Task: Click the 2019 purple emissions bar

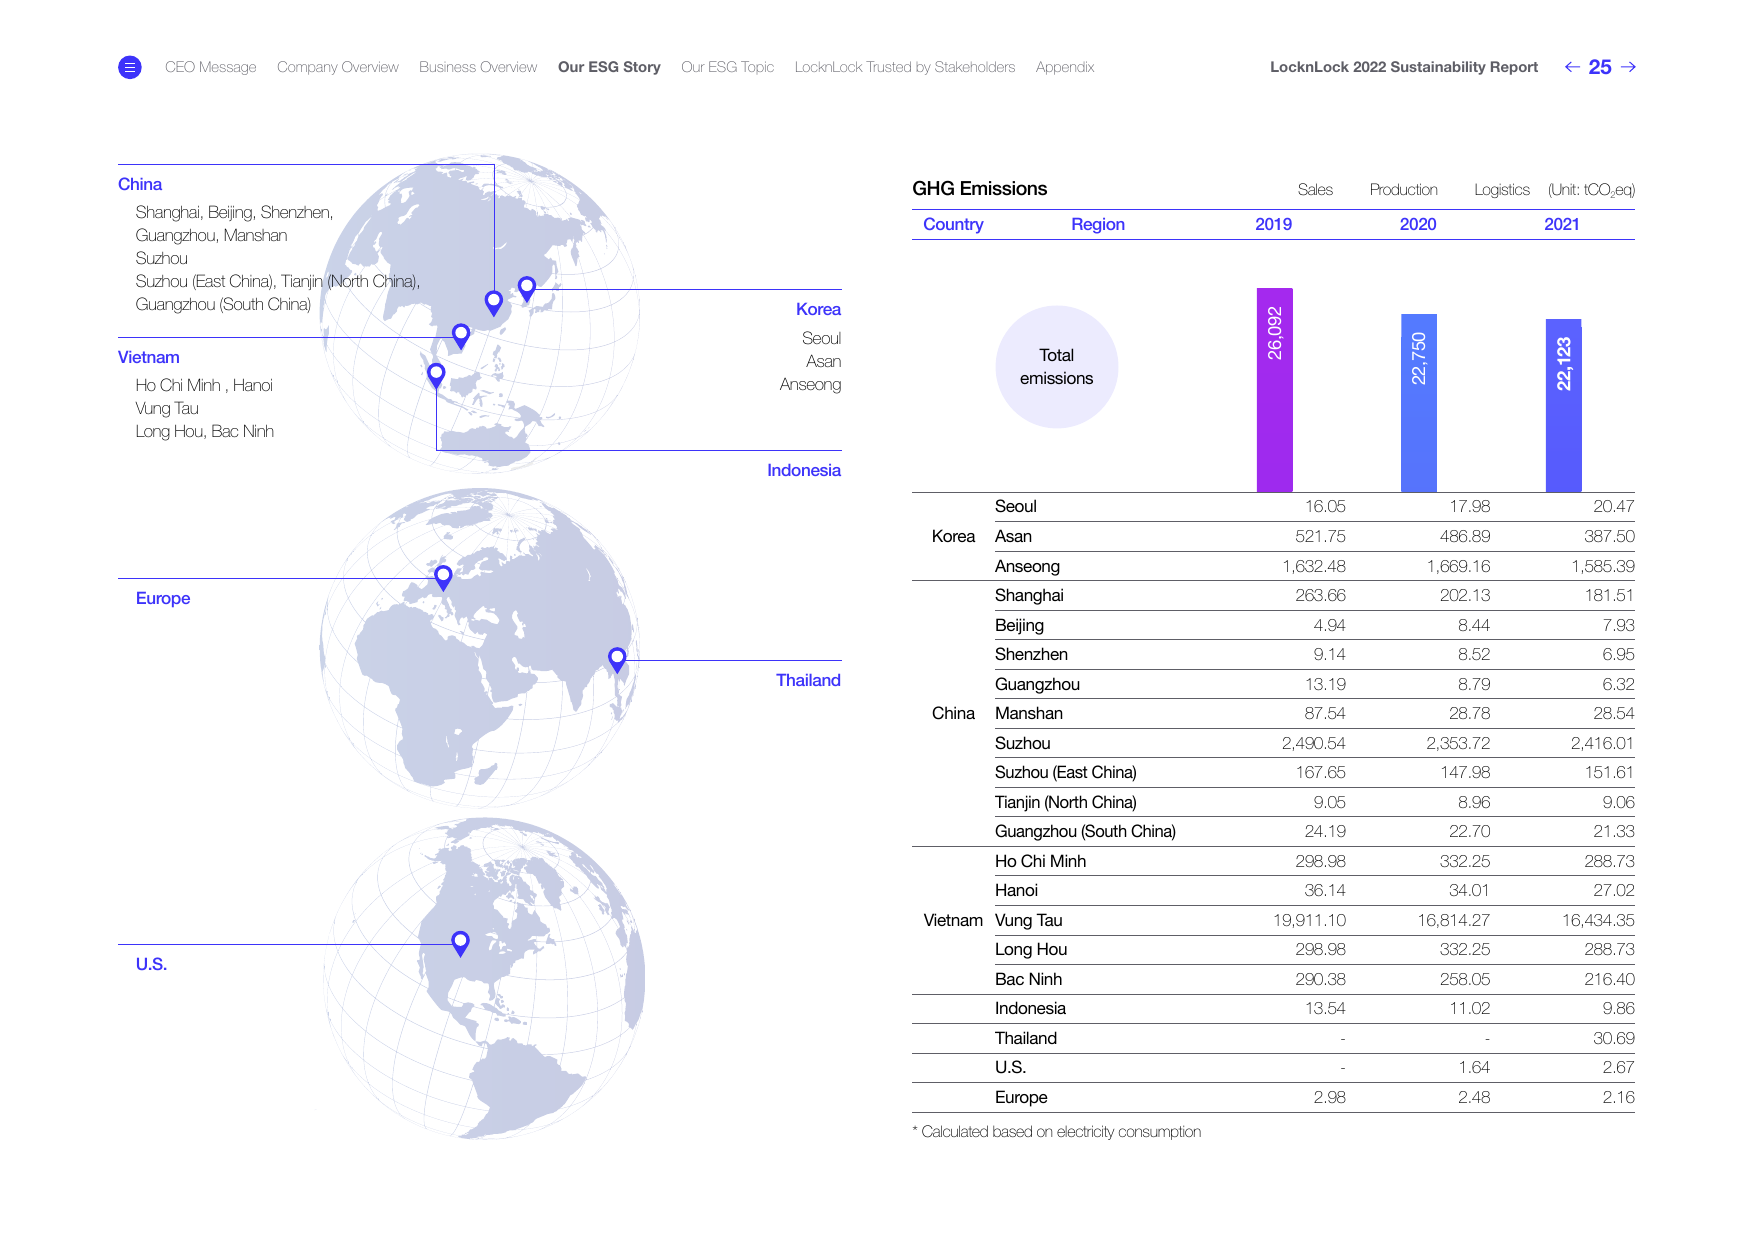Action: (x=1274, y=390)
